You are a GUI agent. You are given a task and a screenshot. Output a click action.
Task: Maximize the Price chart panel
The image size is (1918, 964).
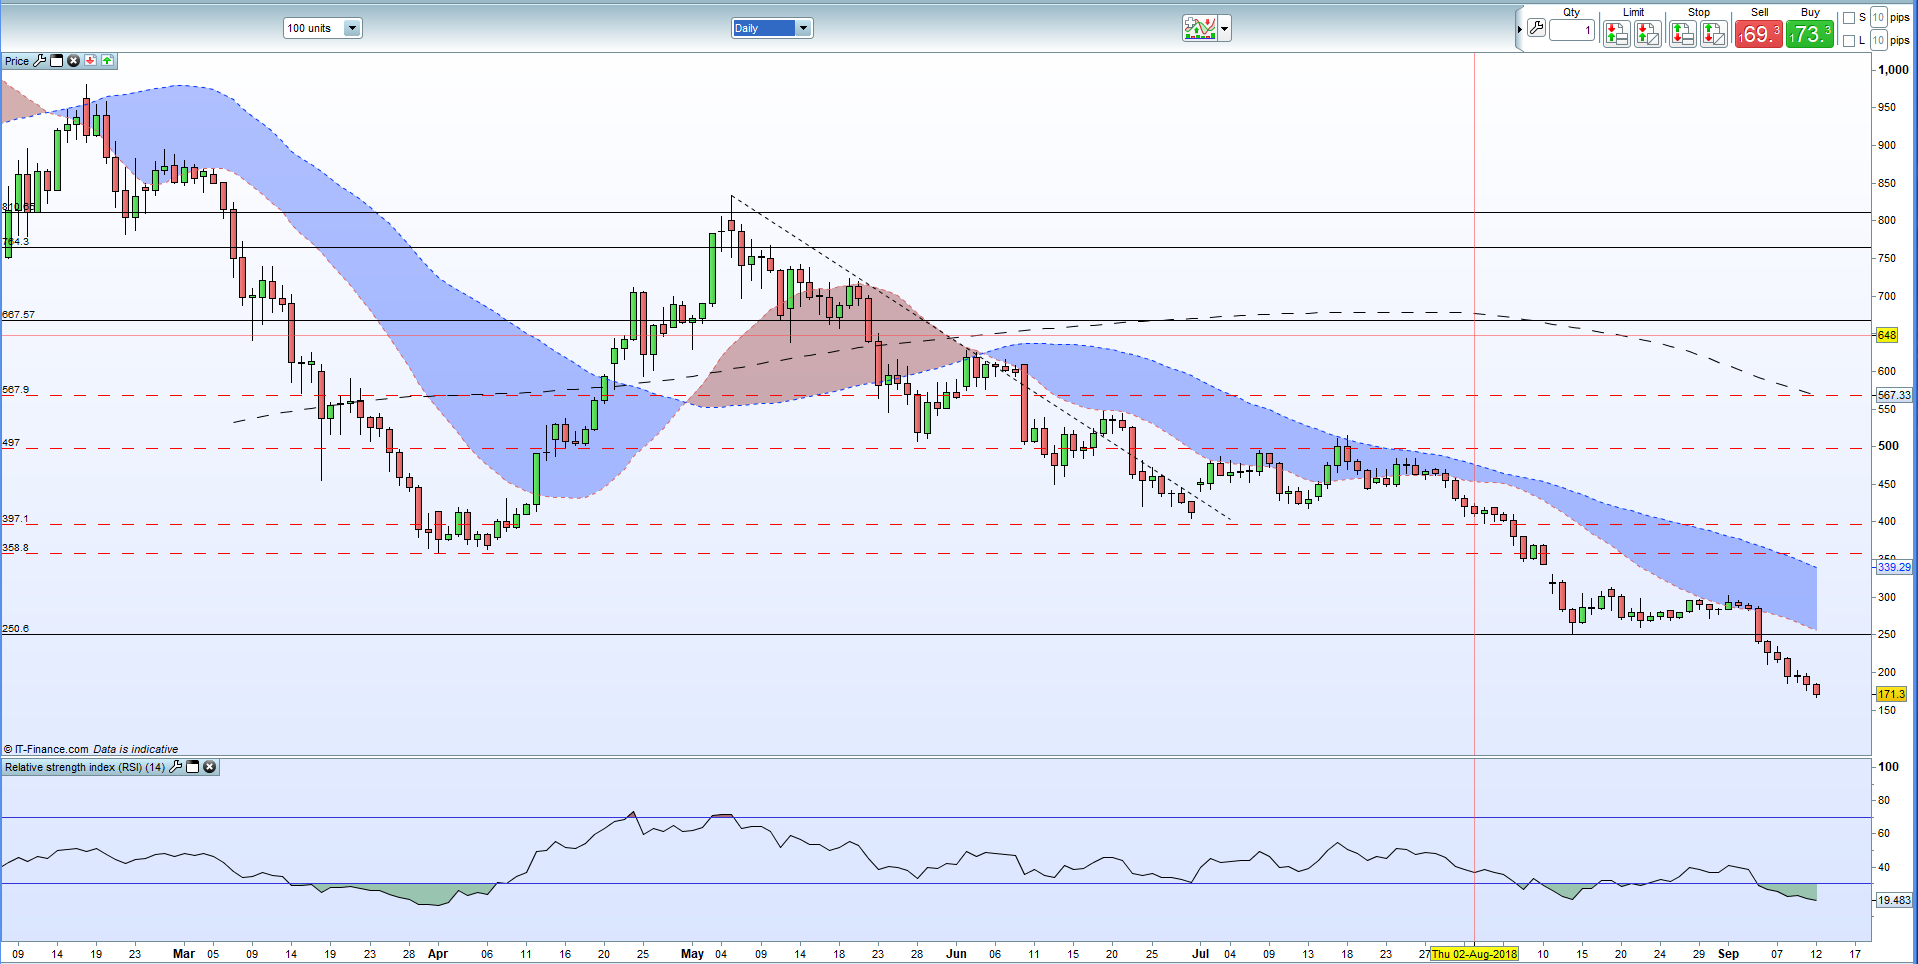[x=57, y=61]
